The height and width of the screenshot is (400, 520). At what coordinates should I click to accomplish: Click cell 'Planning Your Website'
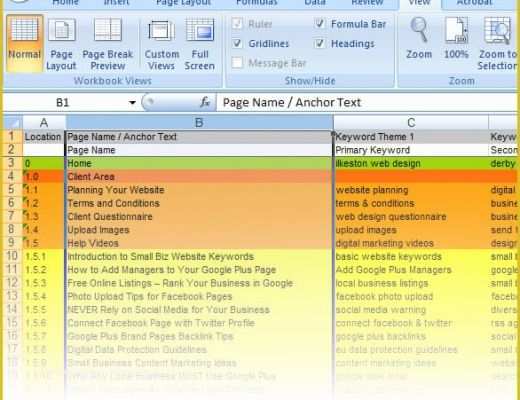[199, 190]
